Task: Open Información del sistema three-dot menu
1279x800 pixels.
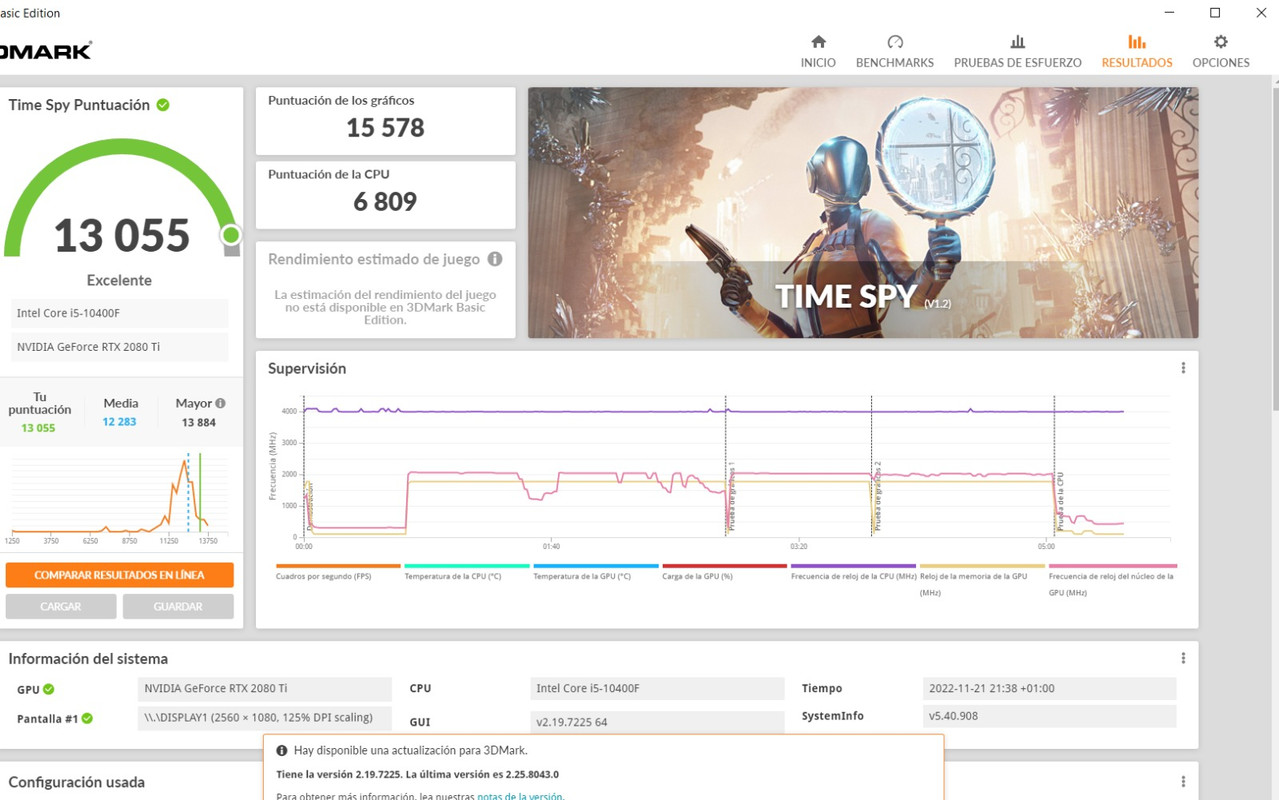Action: click(1183, 658)
